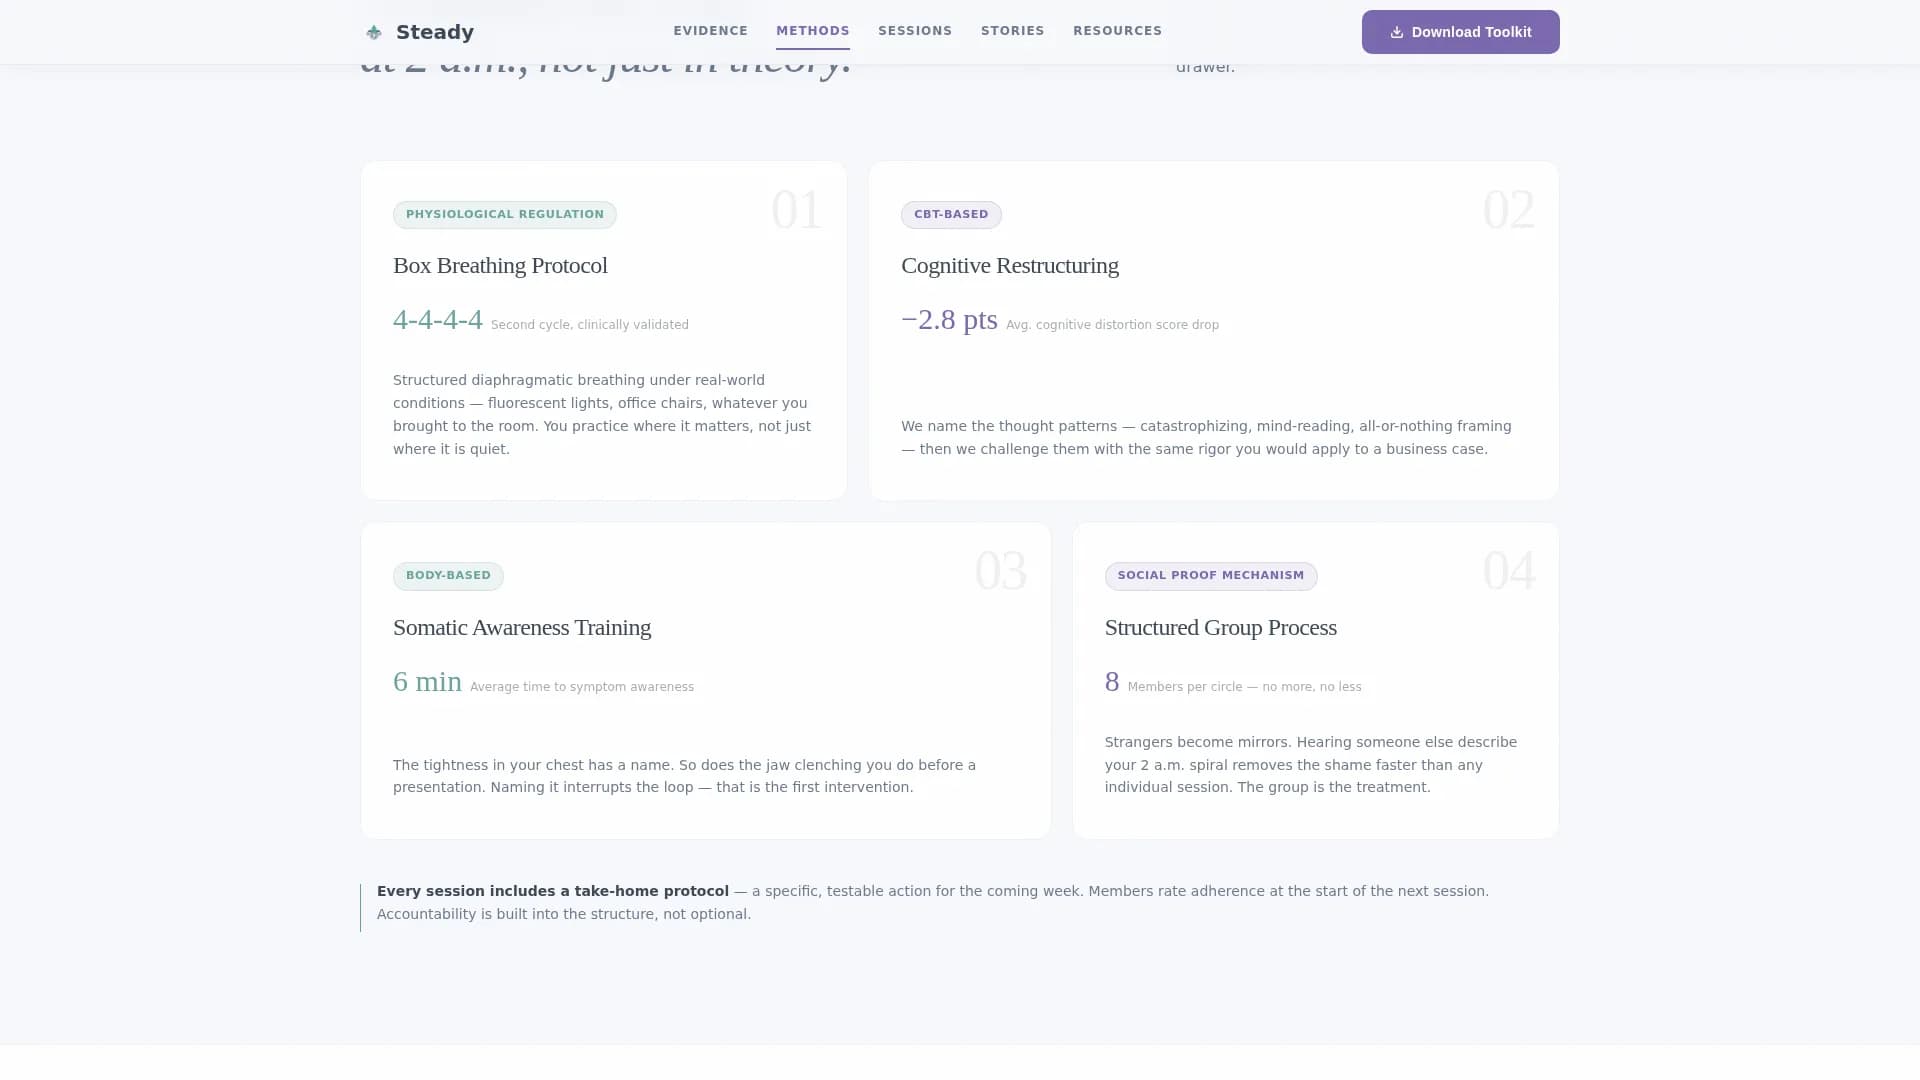Select the Methods nav item
Screen dimensions: 1920x1080
(x=813, y=31)
